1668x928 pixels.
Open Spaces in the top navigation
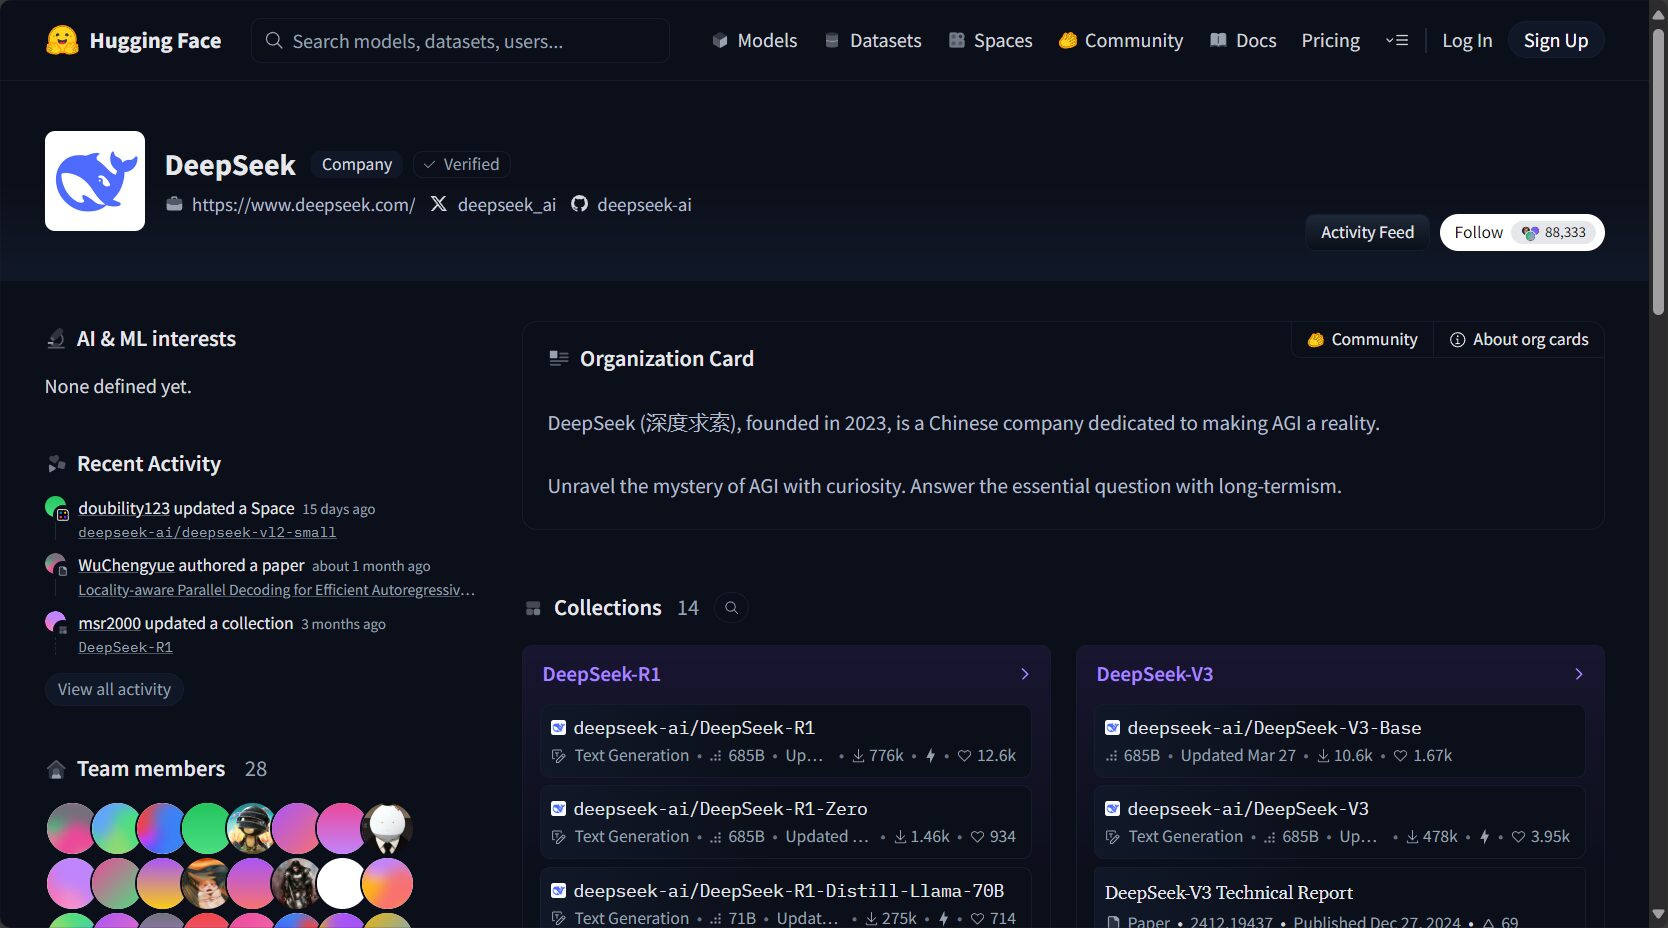(x=991, y=41)
